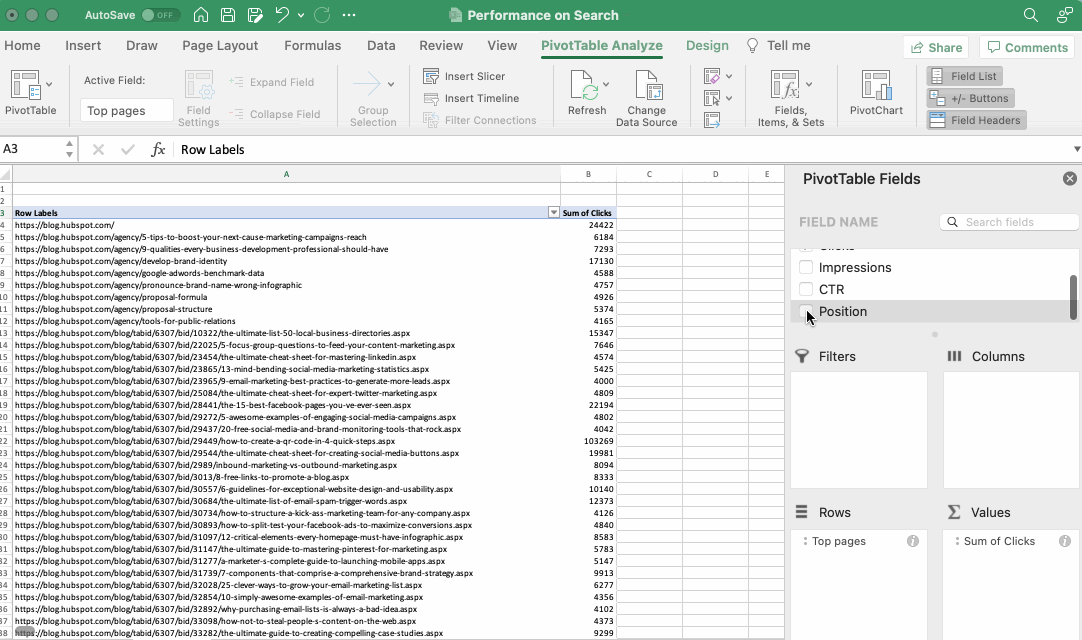Open the Formulas ribbon tab

pos(312,45)
